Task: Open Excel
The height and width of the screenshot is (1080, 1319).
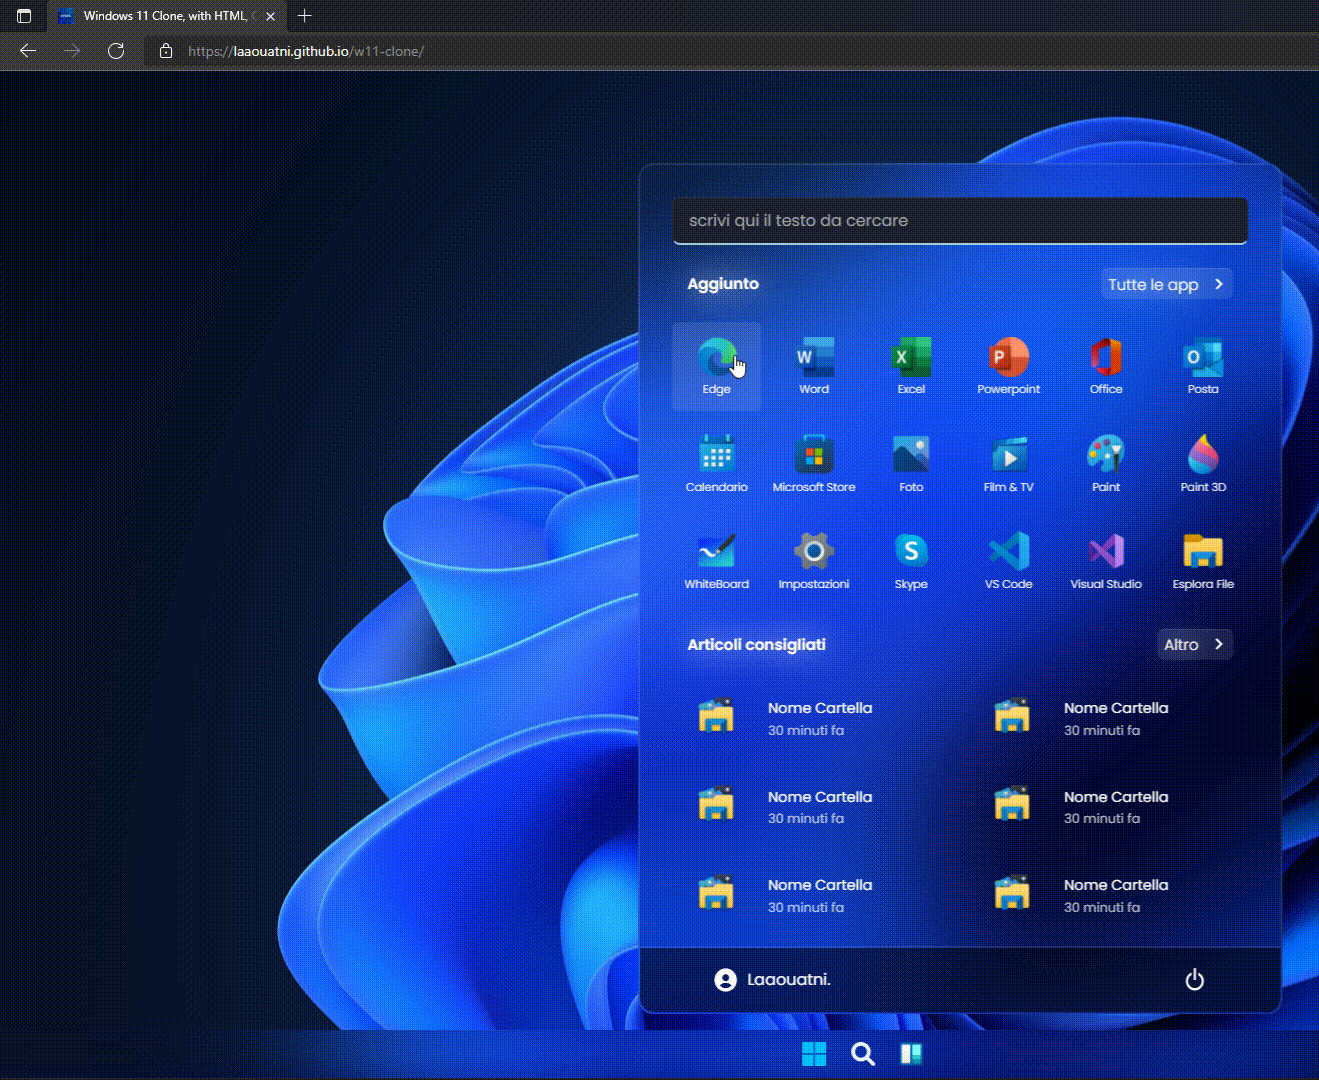Action: [x=910, y=365]
